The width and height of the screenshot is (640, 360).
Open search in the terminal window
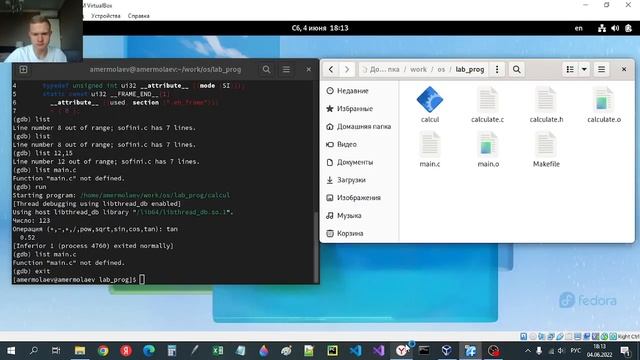tap(267, 69)
